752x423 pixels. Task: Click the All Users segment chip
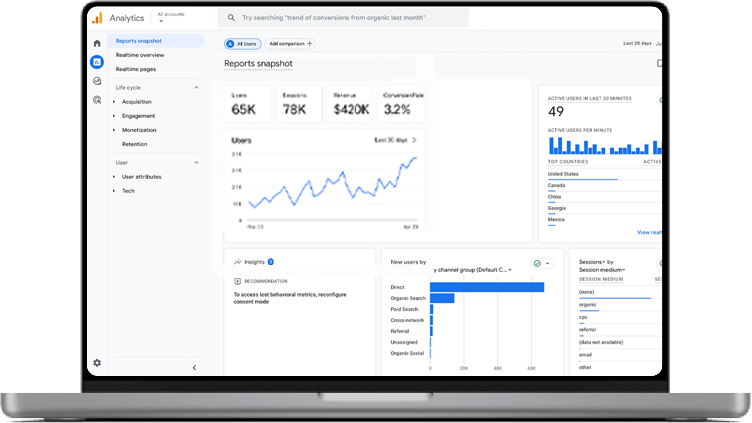[x=242, y=44]
